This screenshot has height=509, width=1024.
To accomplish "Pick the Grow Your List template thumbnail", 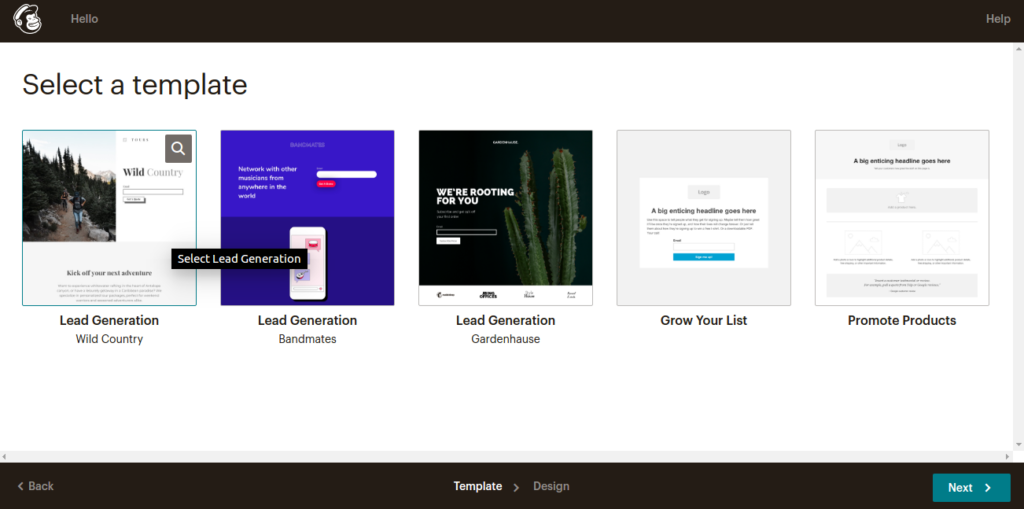I will pos(704,218).
